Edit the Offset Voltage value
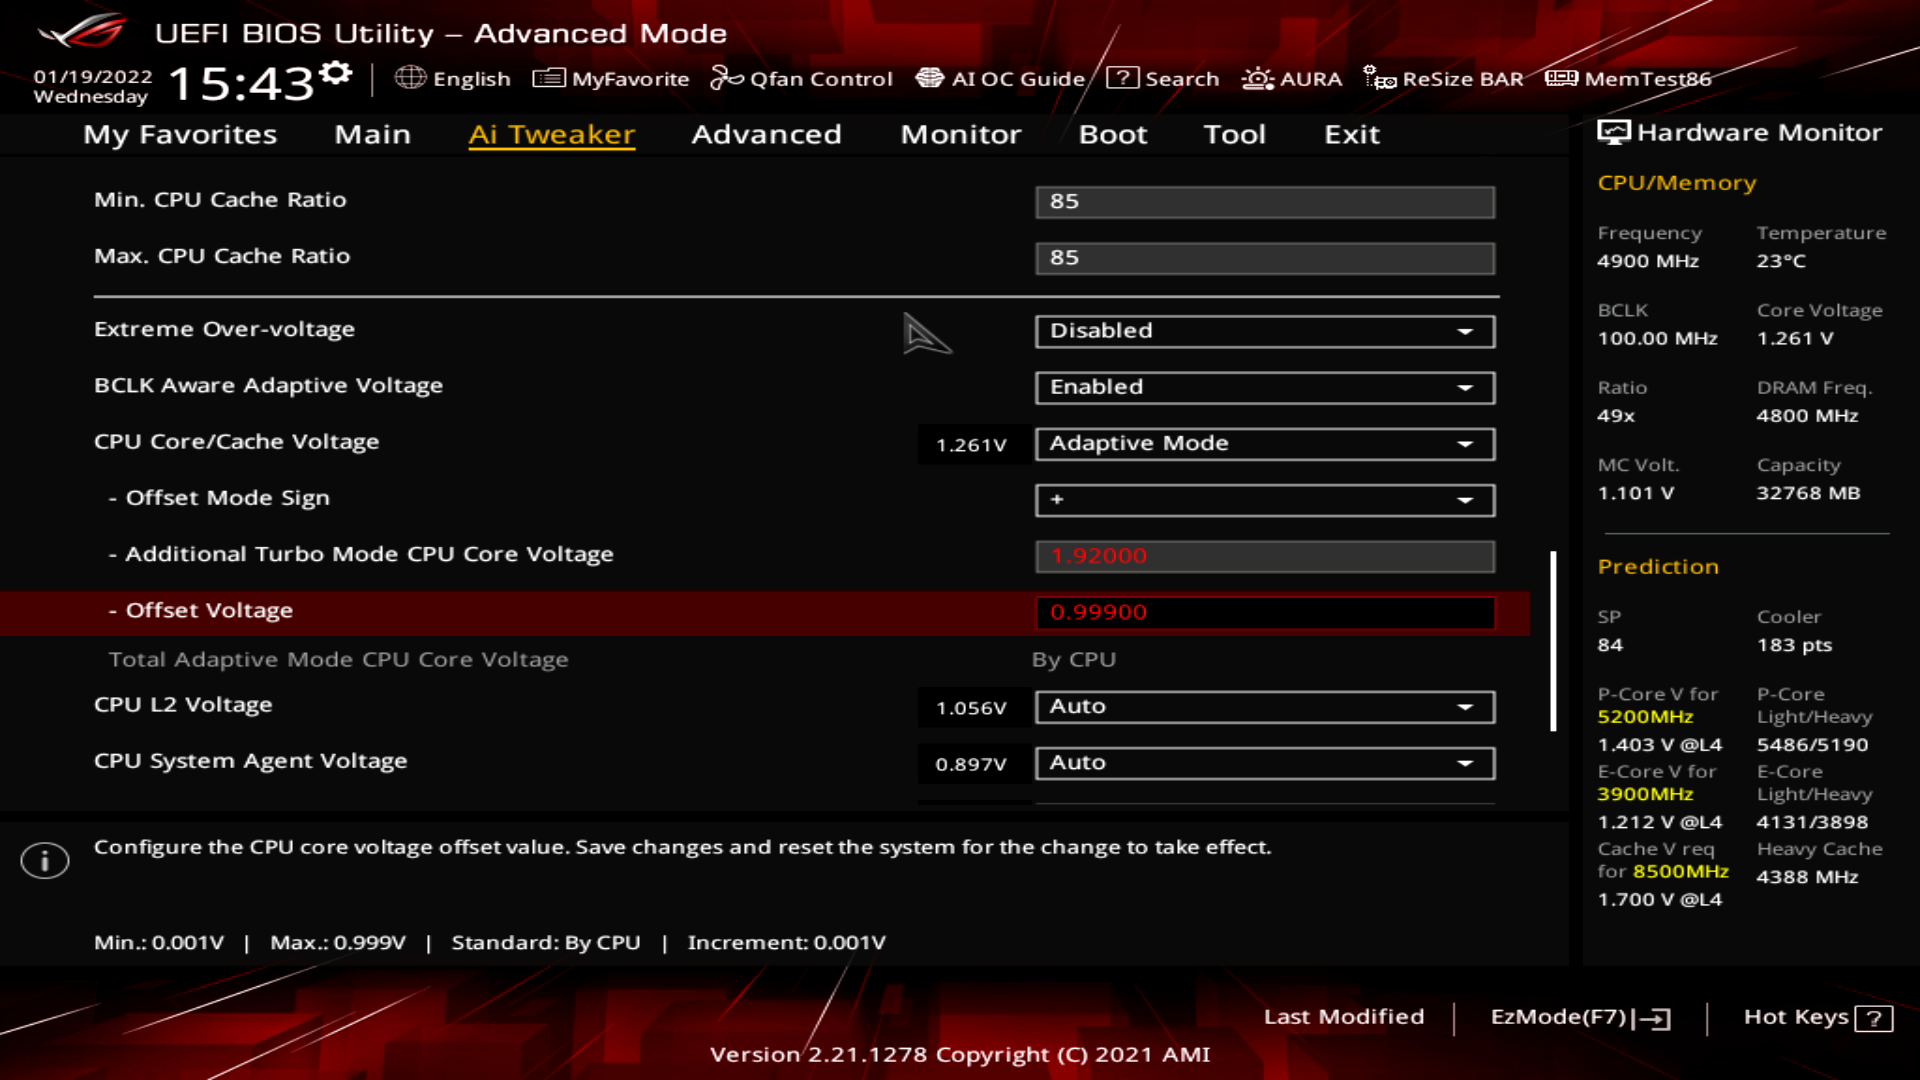This screenshot has height=1080, width=1920. [1264, 611]
